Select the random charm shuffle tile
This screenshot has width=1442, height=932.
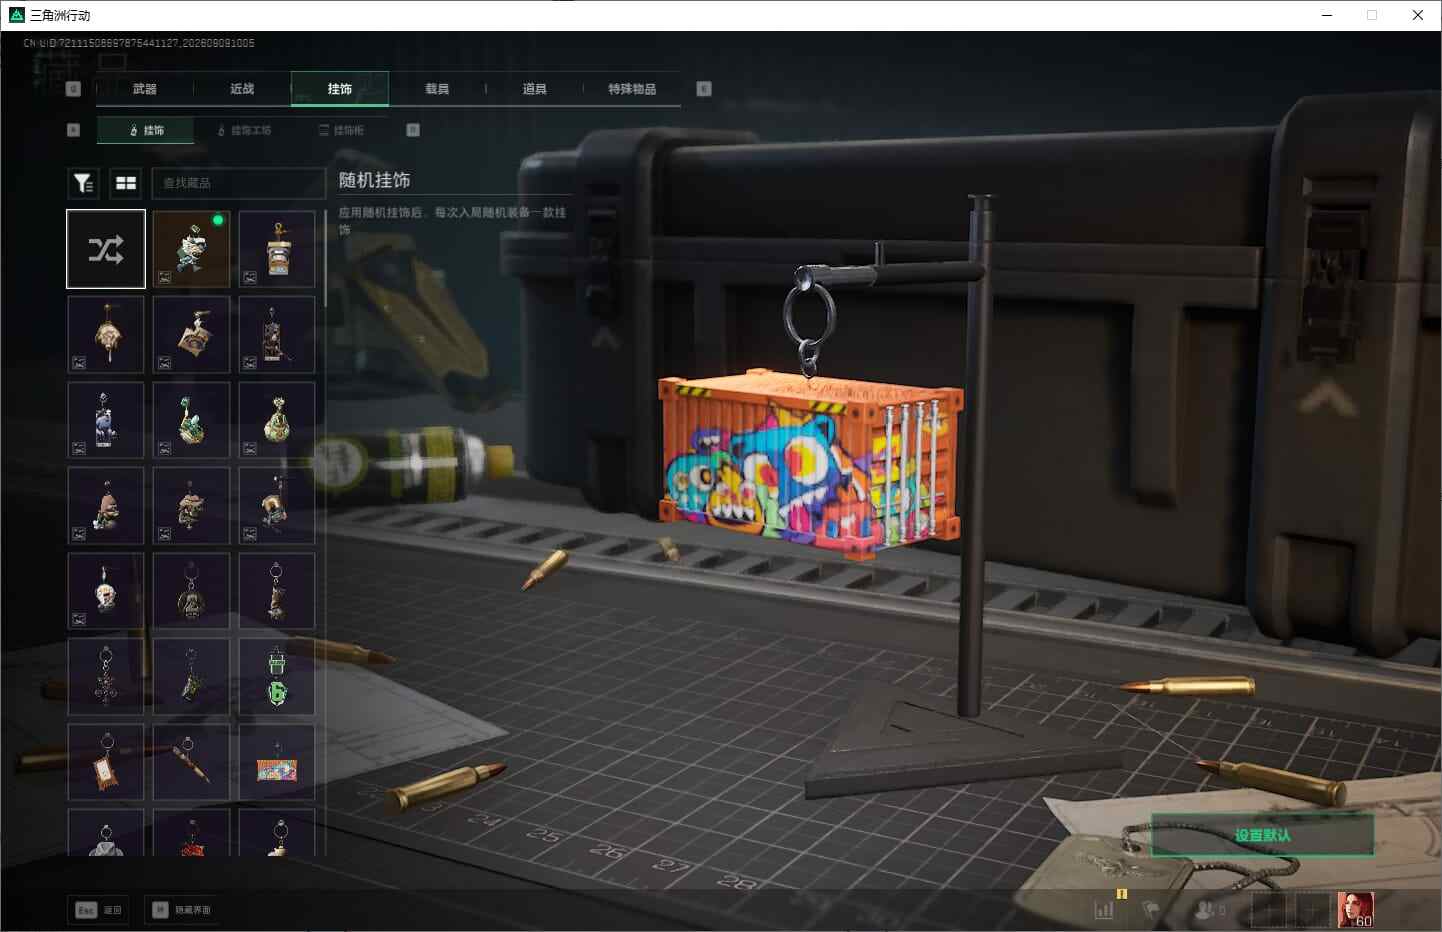point(106,249)
